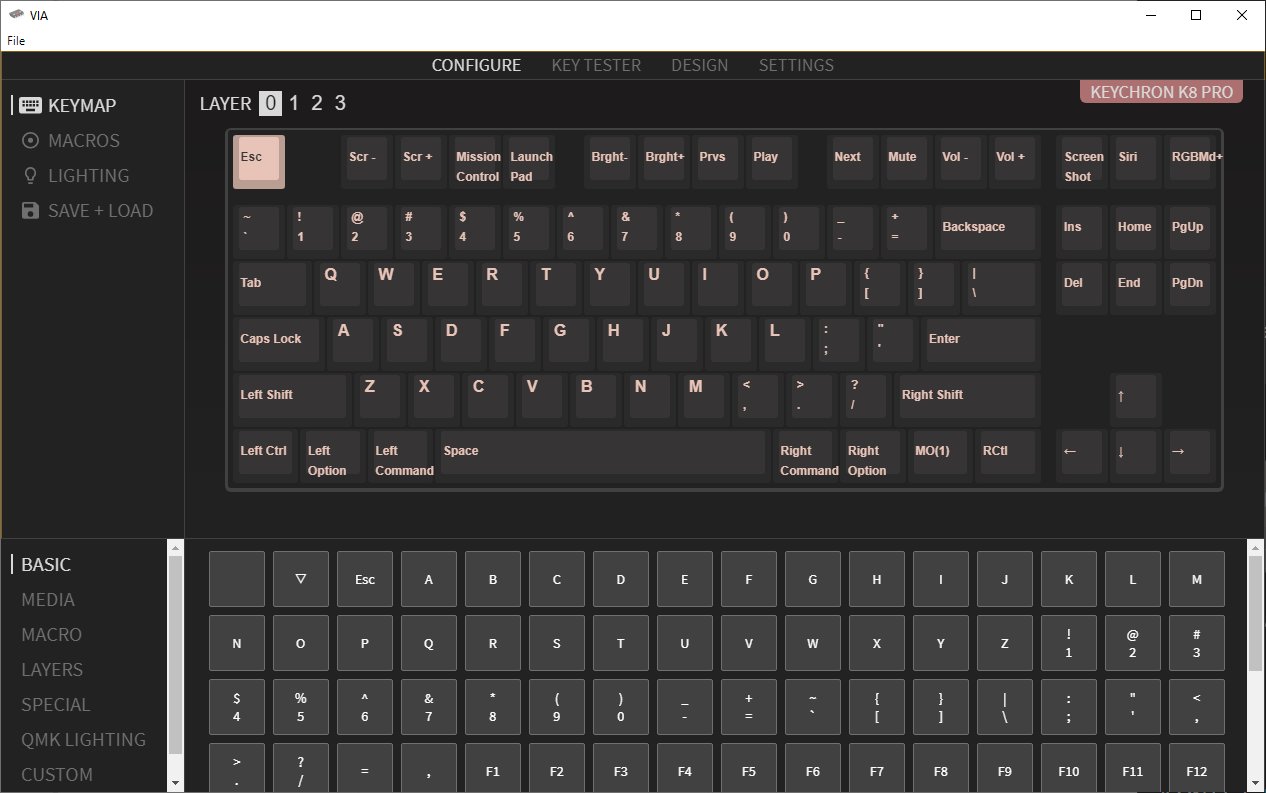Select the Esc key on the keymap
This screenshot has height=793, width=1266.
coord(258,160)
